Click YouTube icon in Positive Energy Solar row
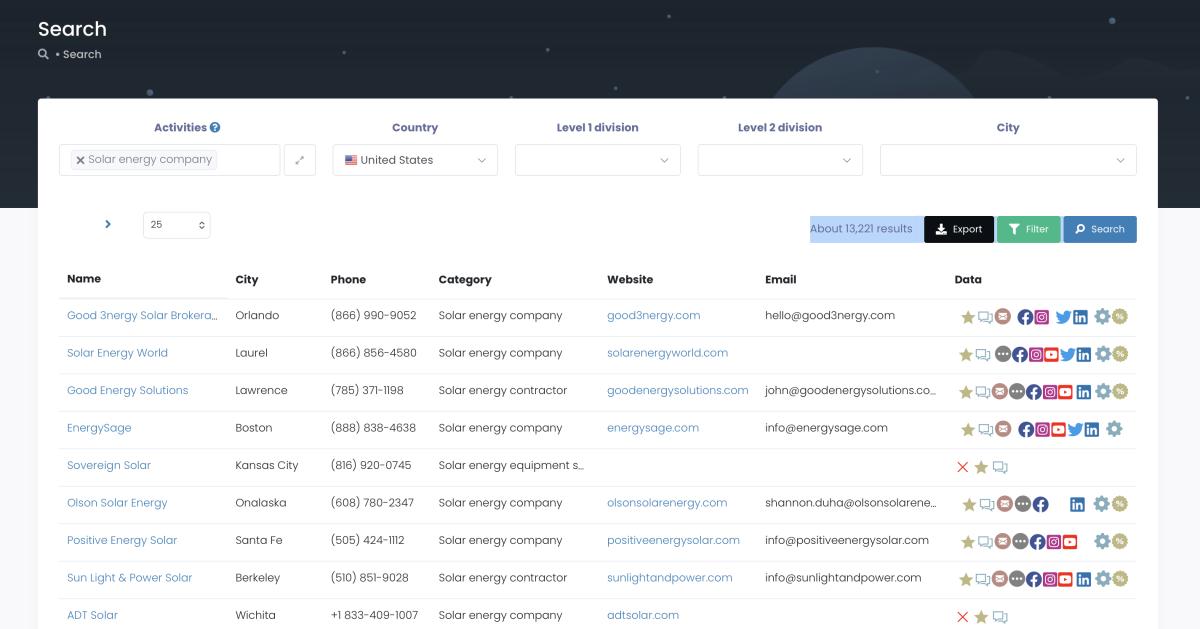Viewport: 1200px width, 629px height. [1069, 542]
